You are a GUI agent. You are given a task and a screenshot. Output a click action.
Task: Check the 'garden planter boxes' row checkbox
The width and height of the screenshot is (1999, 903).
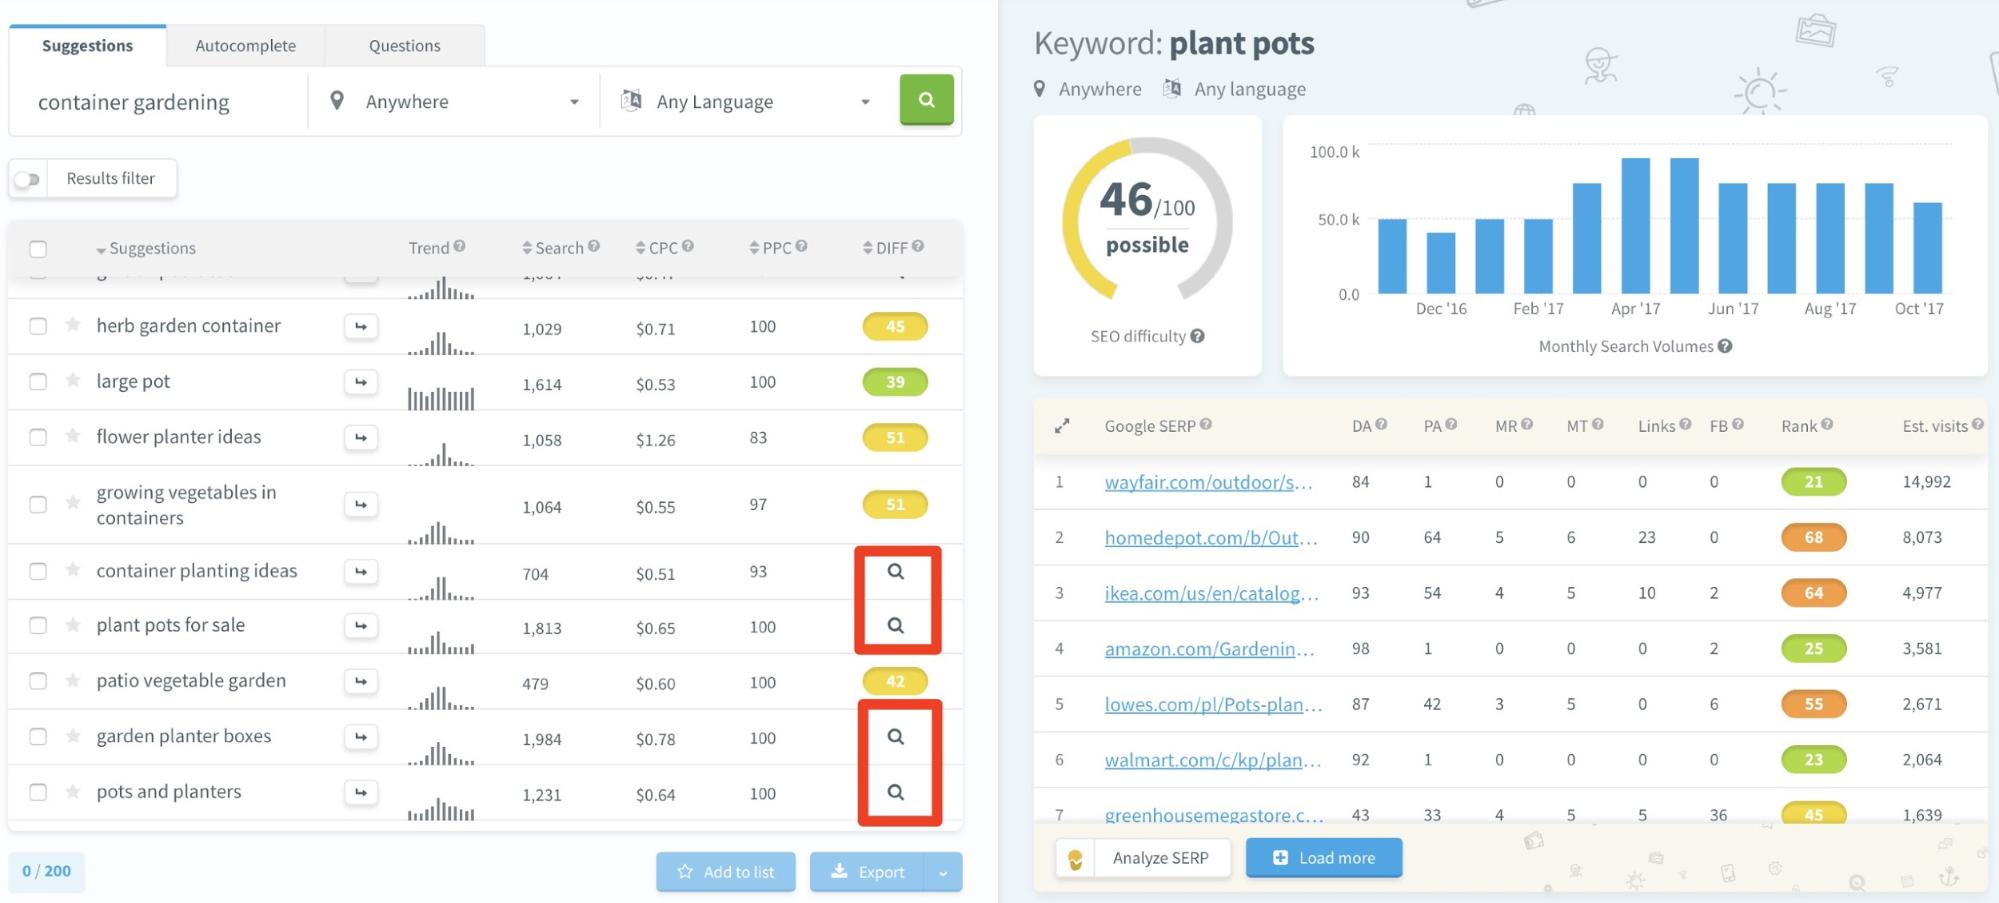point(38,736)
